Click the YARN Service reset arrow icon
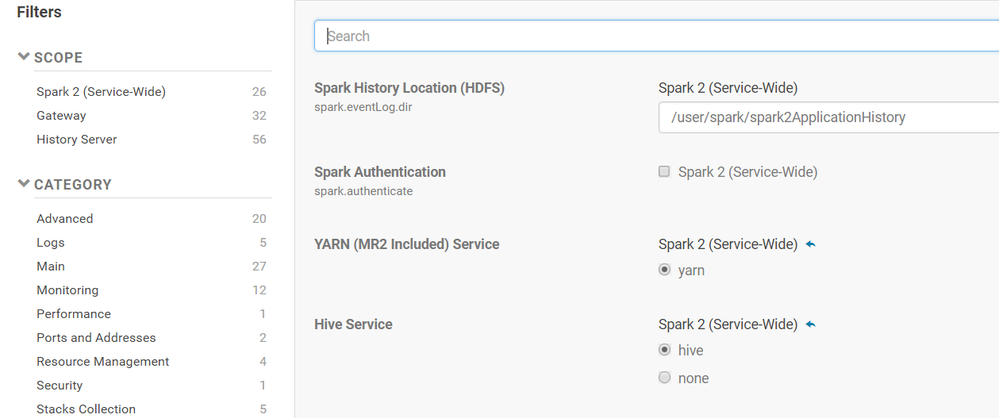The height and width of the screenshot is (418, 999). point(810,244)
